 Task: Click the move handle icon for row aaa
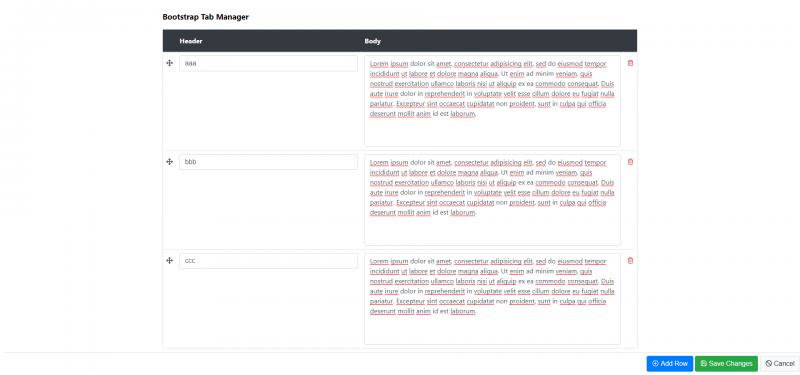click(x=170, y=63)
